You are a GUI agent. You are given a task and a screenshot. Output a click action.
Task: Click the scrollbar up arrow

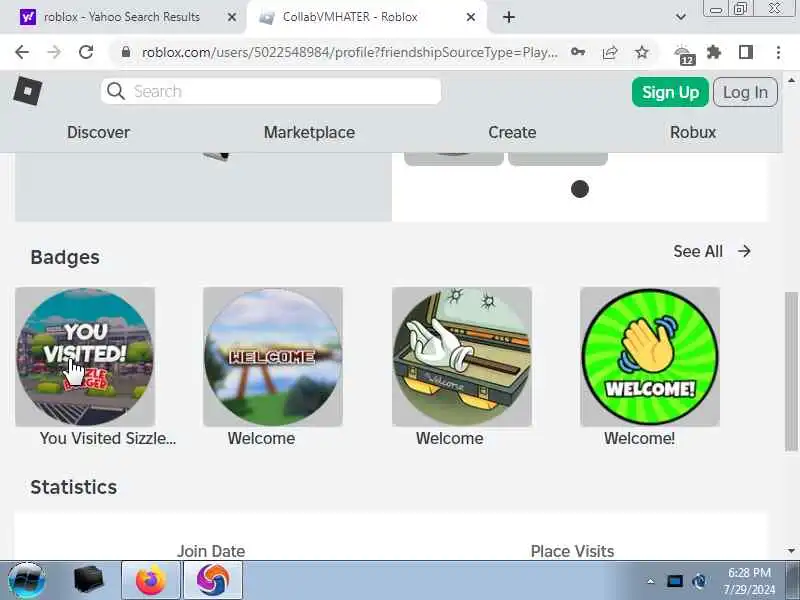[791, 80]
